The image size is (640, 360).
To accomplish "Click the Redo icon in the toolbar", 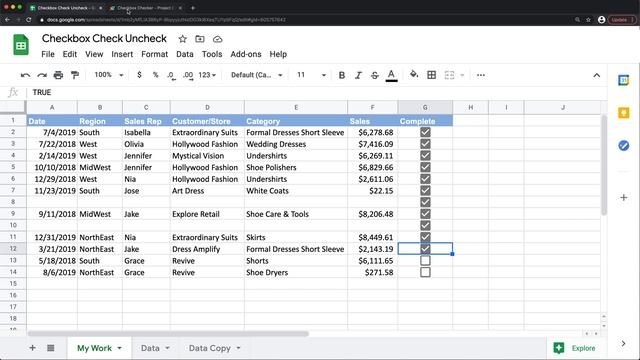I will click(x=42, y=75).
